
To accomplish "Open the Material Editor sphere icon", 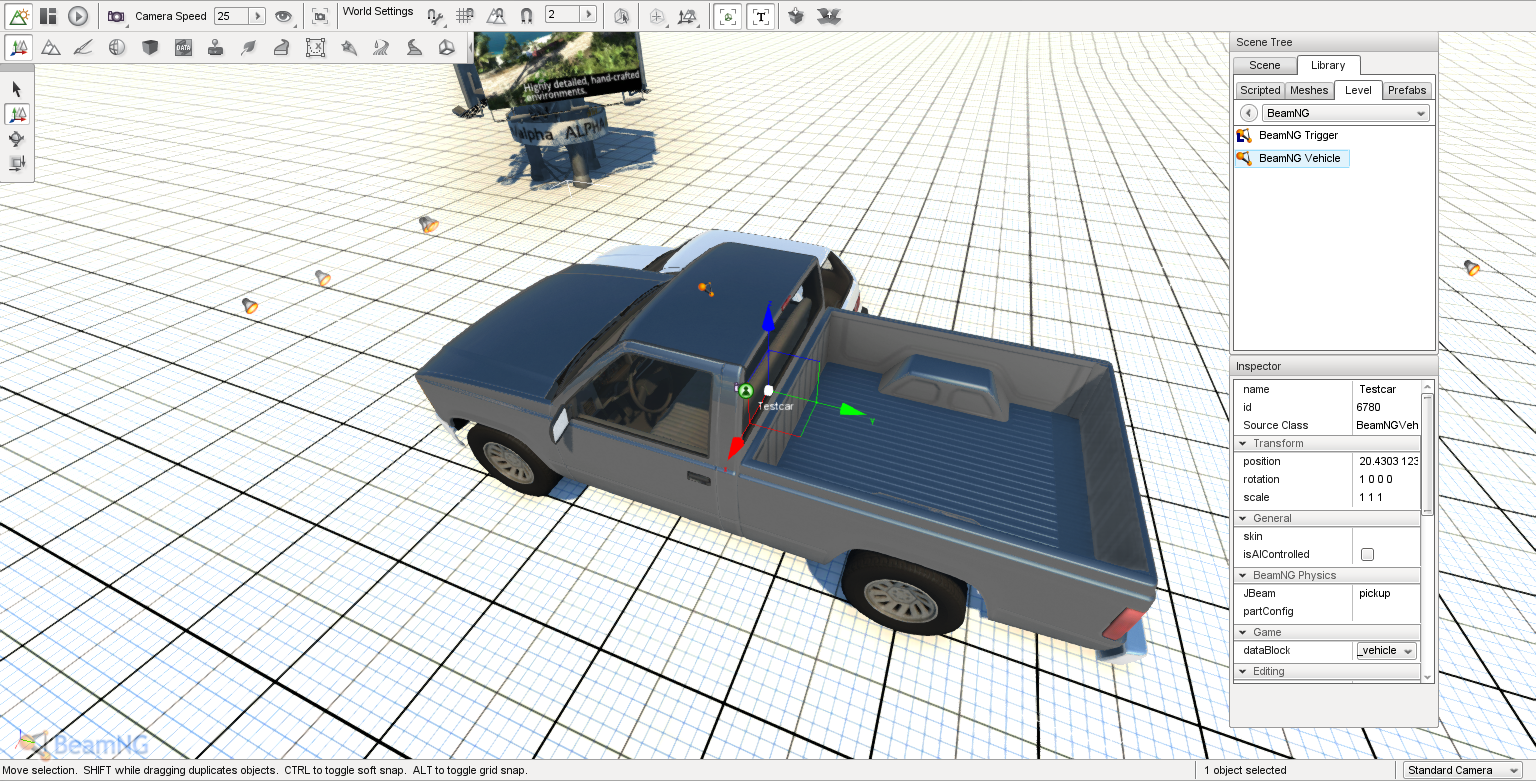I will [x=117, y=47].
